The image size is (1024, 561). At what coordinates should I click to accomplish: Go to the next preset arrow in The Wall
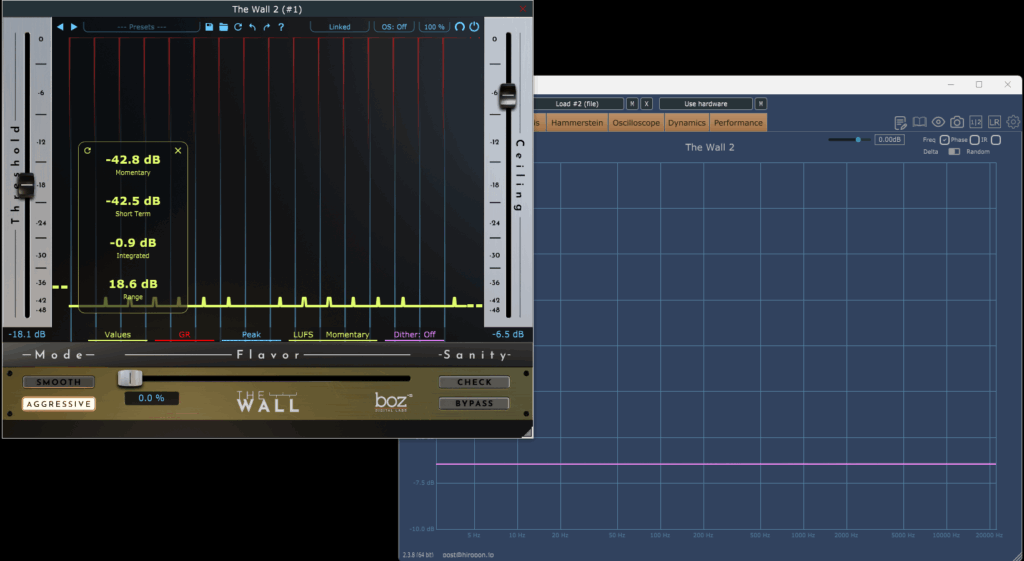[74, 27]
